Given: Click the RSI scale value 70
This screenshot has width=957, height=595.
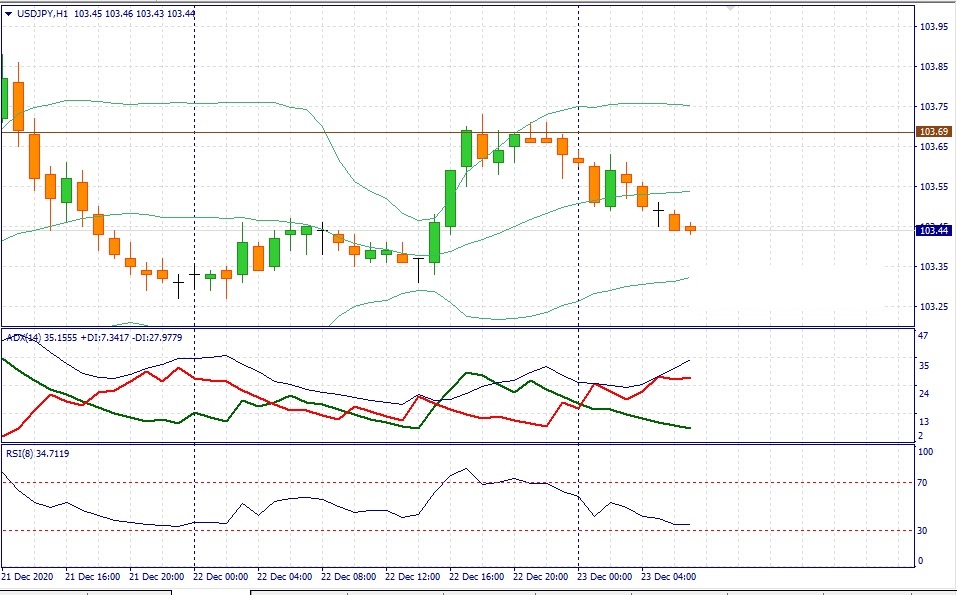Looking at the screenshot, I should click(924, 483).
